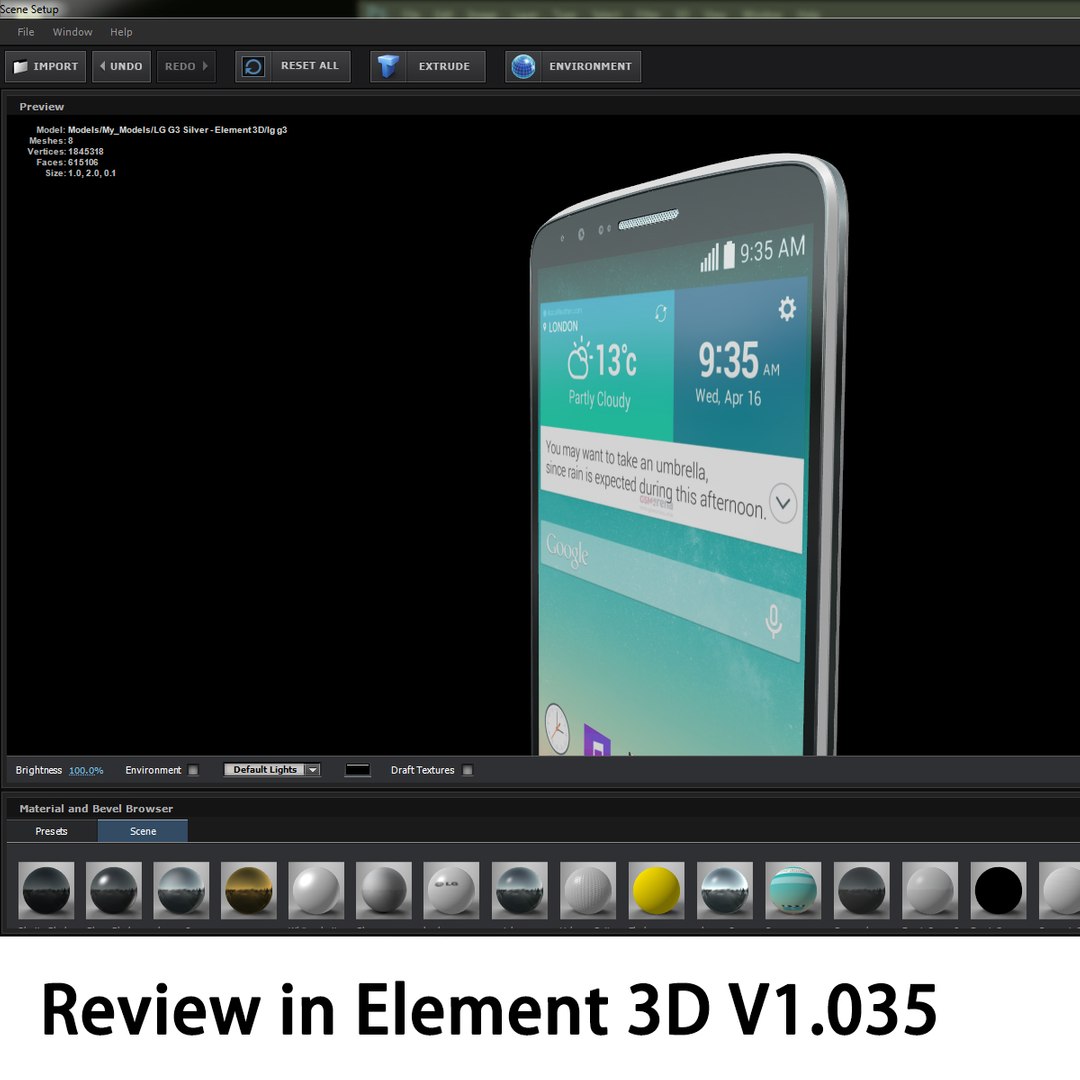This screenshot has width=1080, height=1080.
Task: Click the ENVIRONMENT button label
Action: 590,67
